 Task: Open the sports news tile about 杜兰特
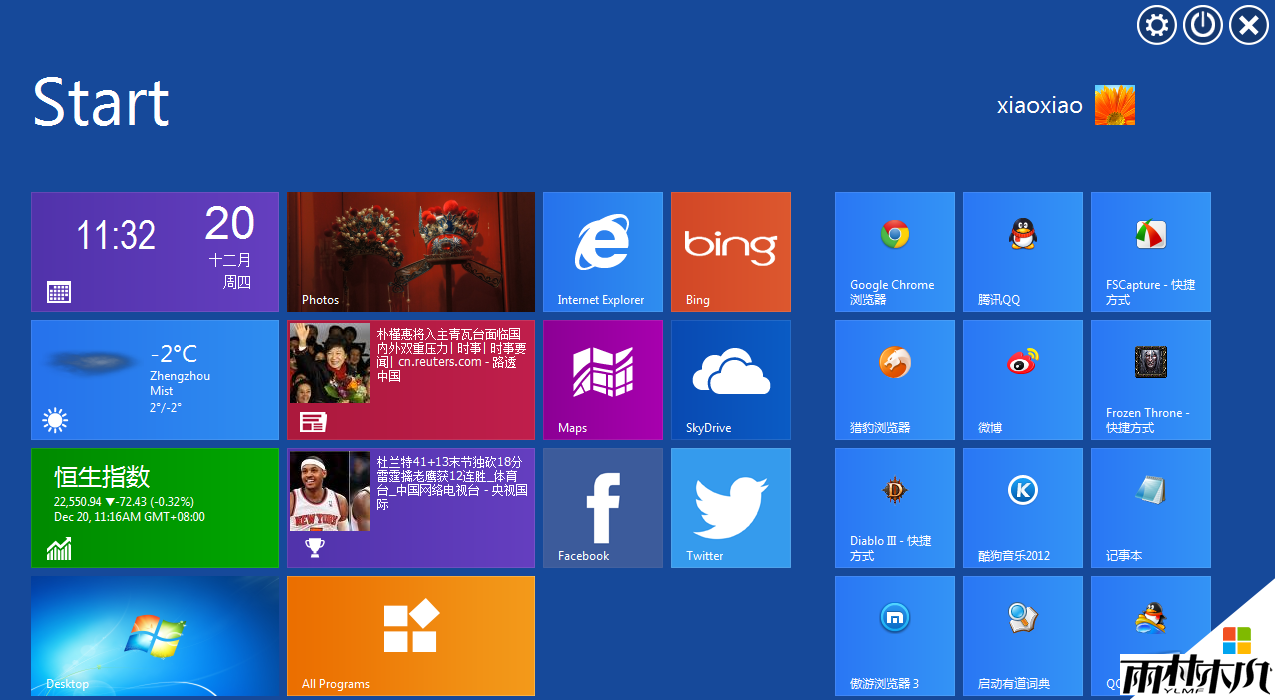[411, 508]
